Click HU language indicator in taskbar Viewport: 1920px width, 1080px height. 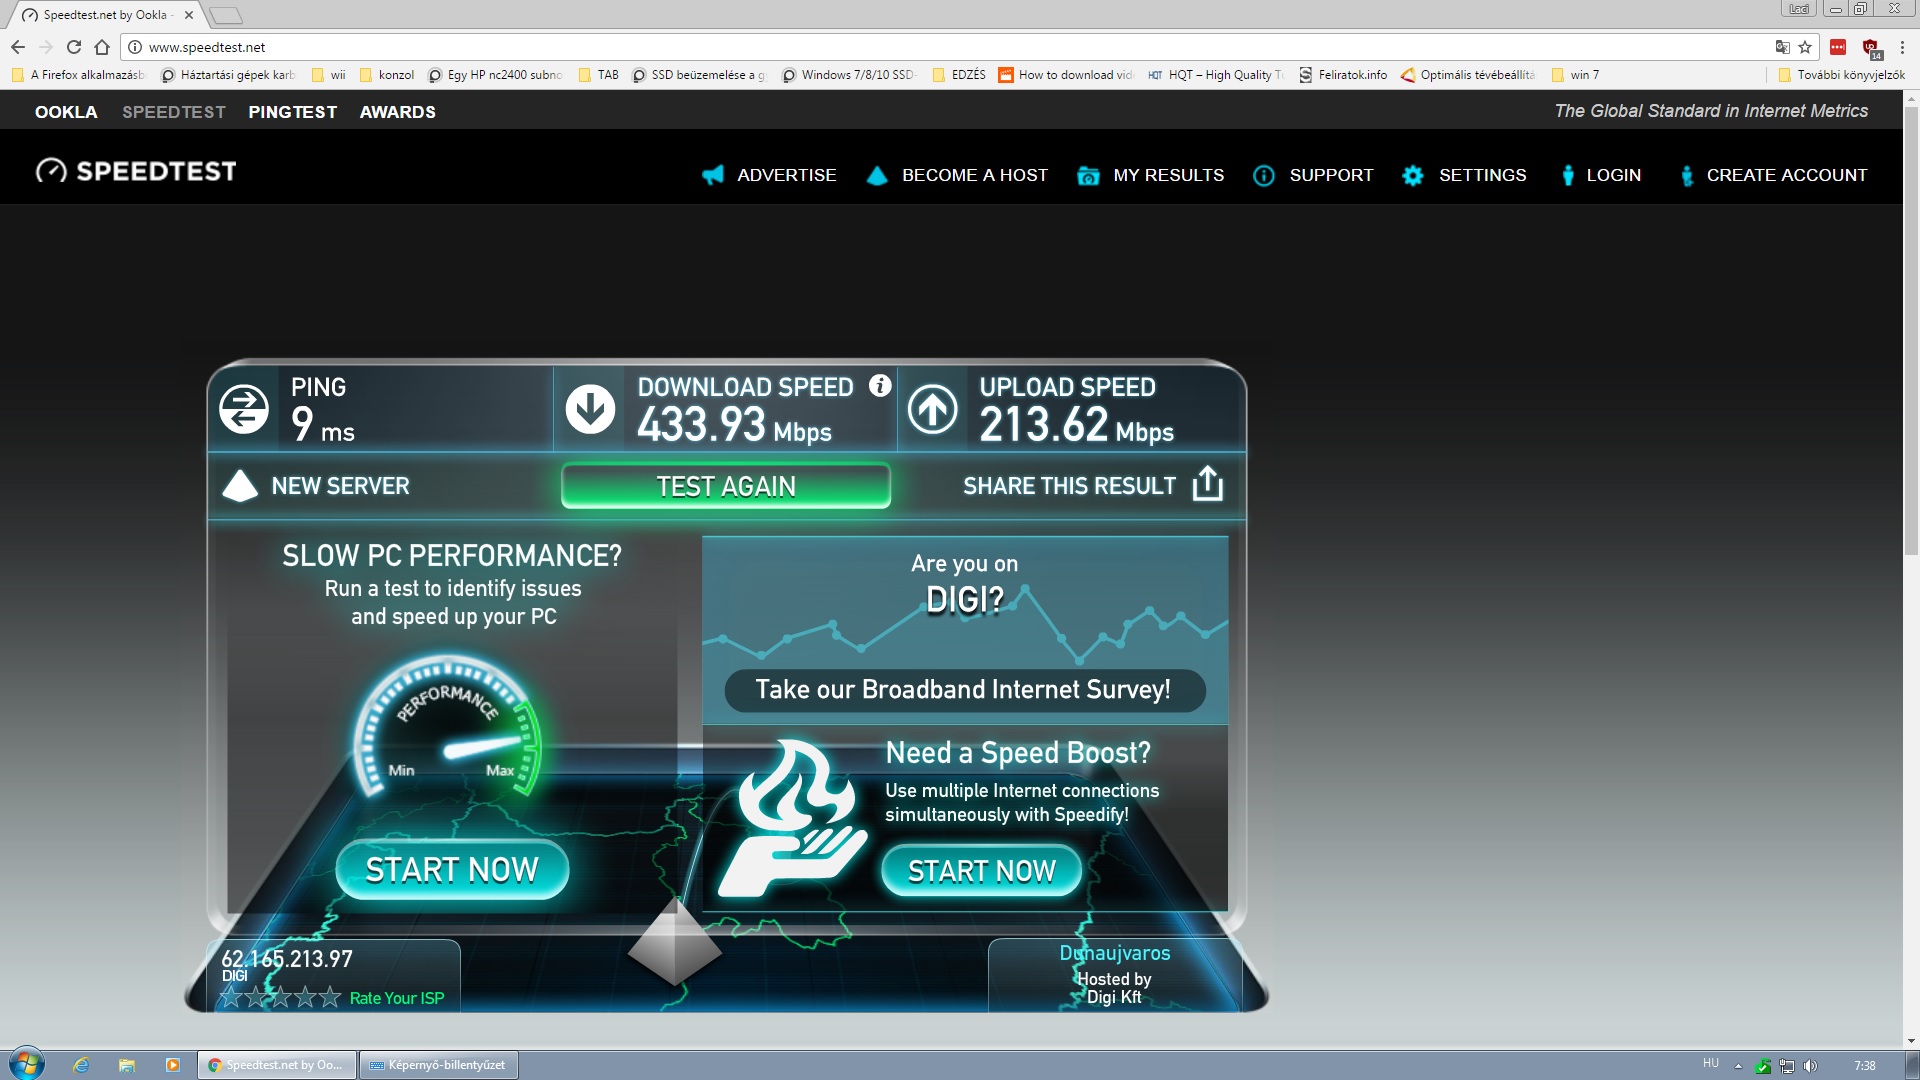tap(1711, 1064)
